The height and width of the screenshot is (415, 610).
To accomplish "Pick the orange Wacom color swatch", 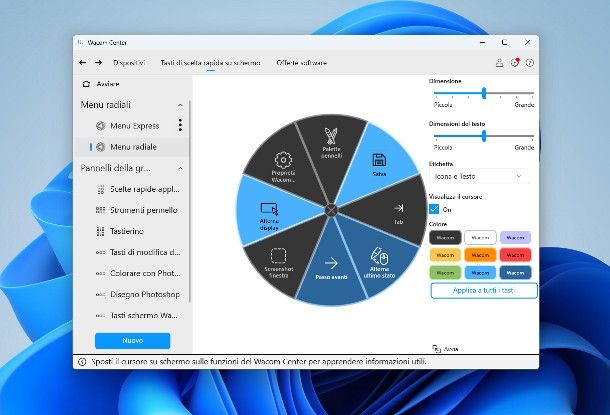I will click(445, 254).
